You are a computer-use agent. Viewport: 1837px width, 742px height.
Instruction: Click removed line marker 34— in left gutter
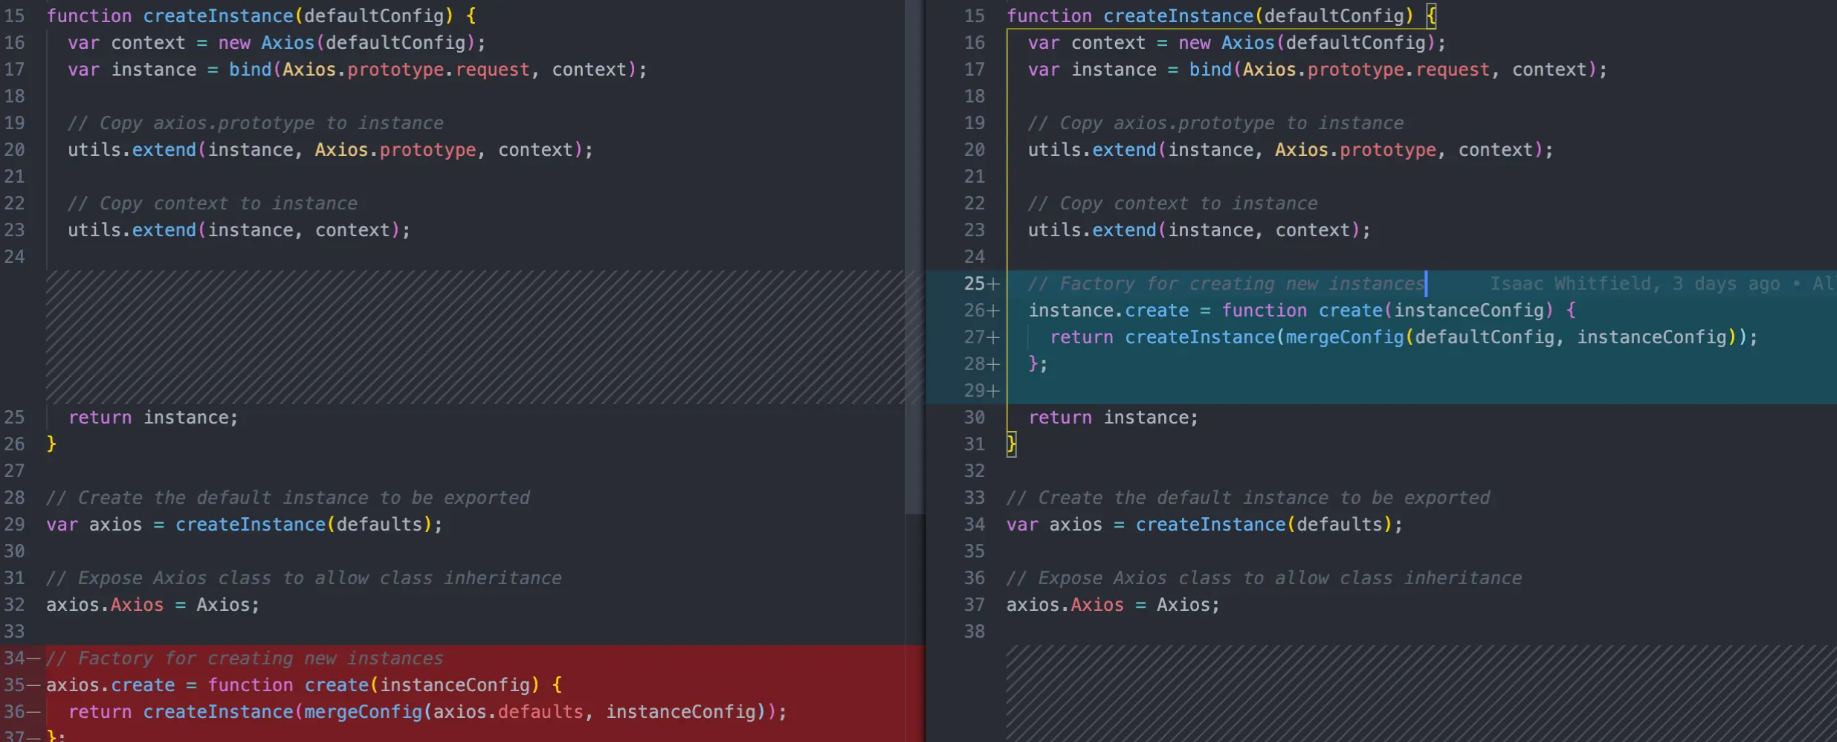click(x=21, y=658)
